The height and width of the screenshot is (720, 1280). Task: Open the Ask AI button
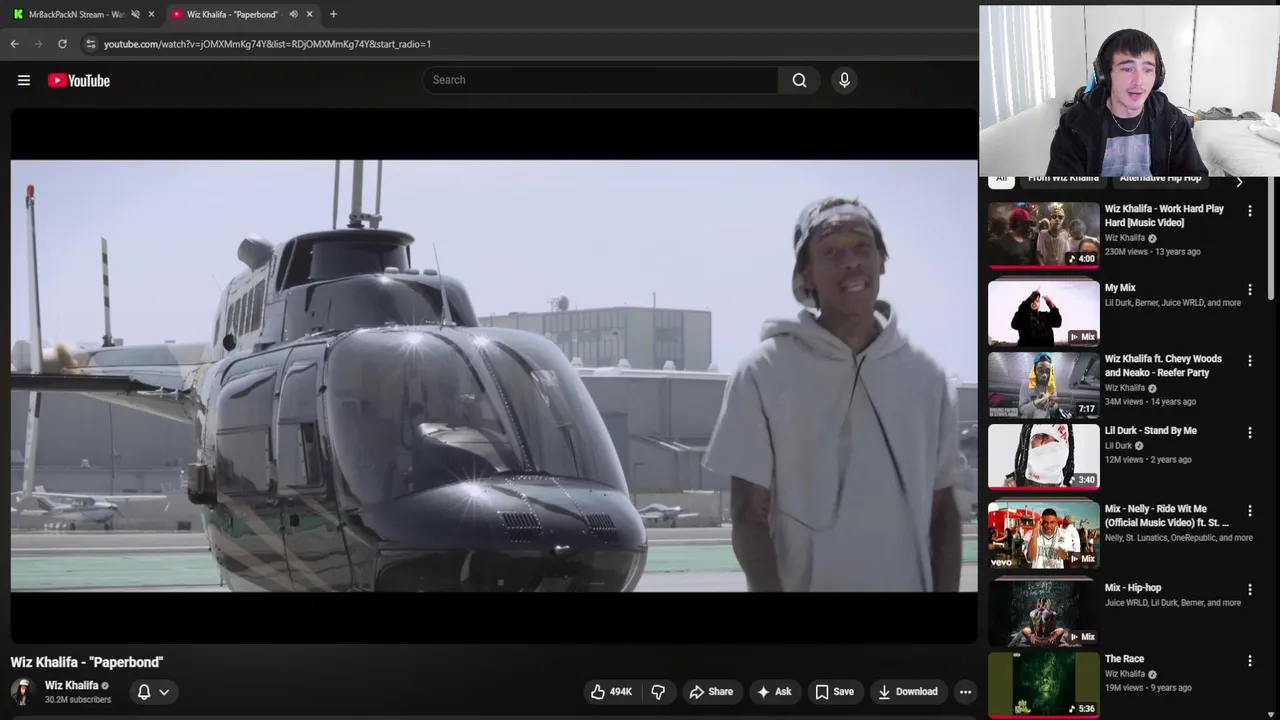(x=774, y=691)
